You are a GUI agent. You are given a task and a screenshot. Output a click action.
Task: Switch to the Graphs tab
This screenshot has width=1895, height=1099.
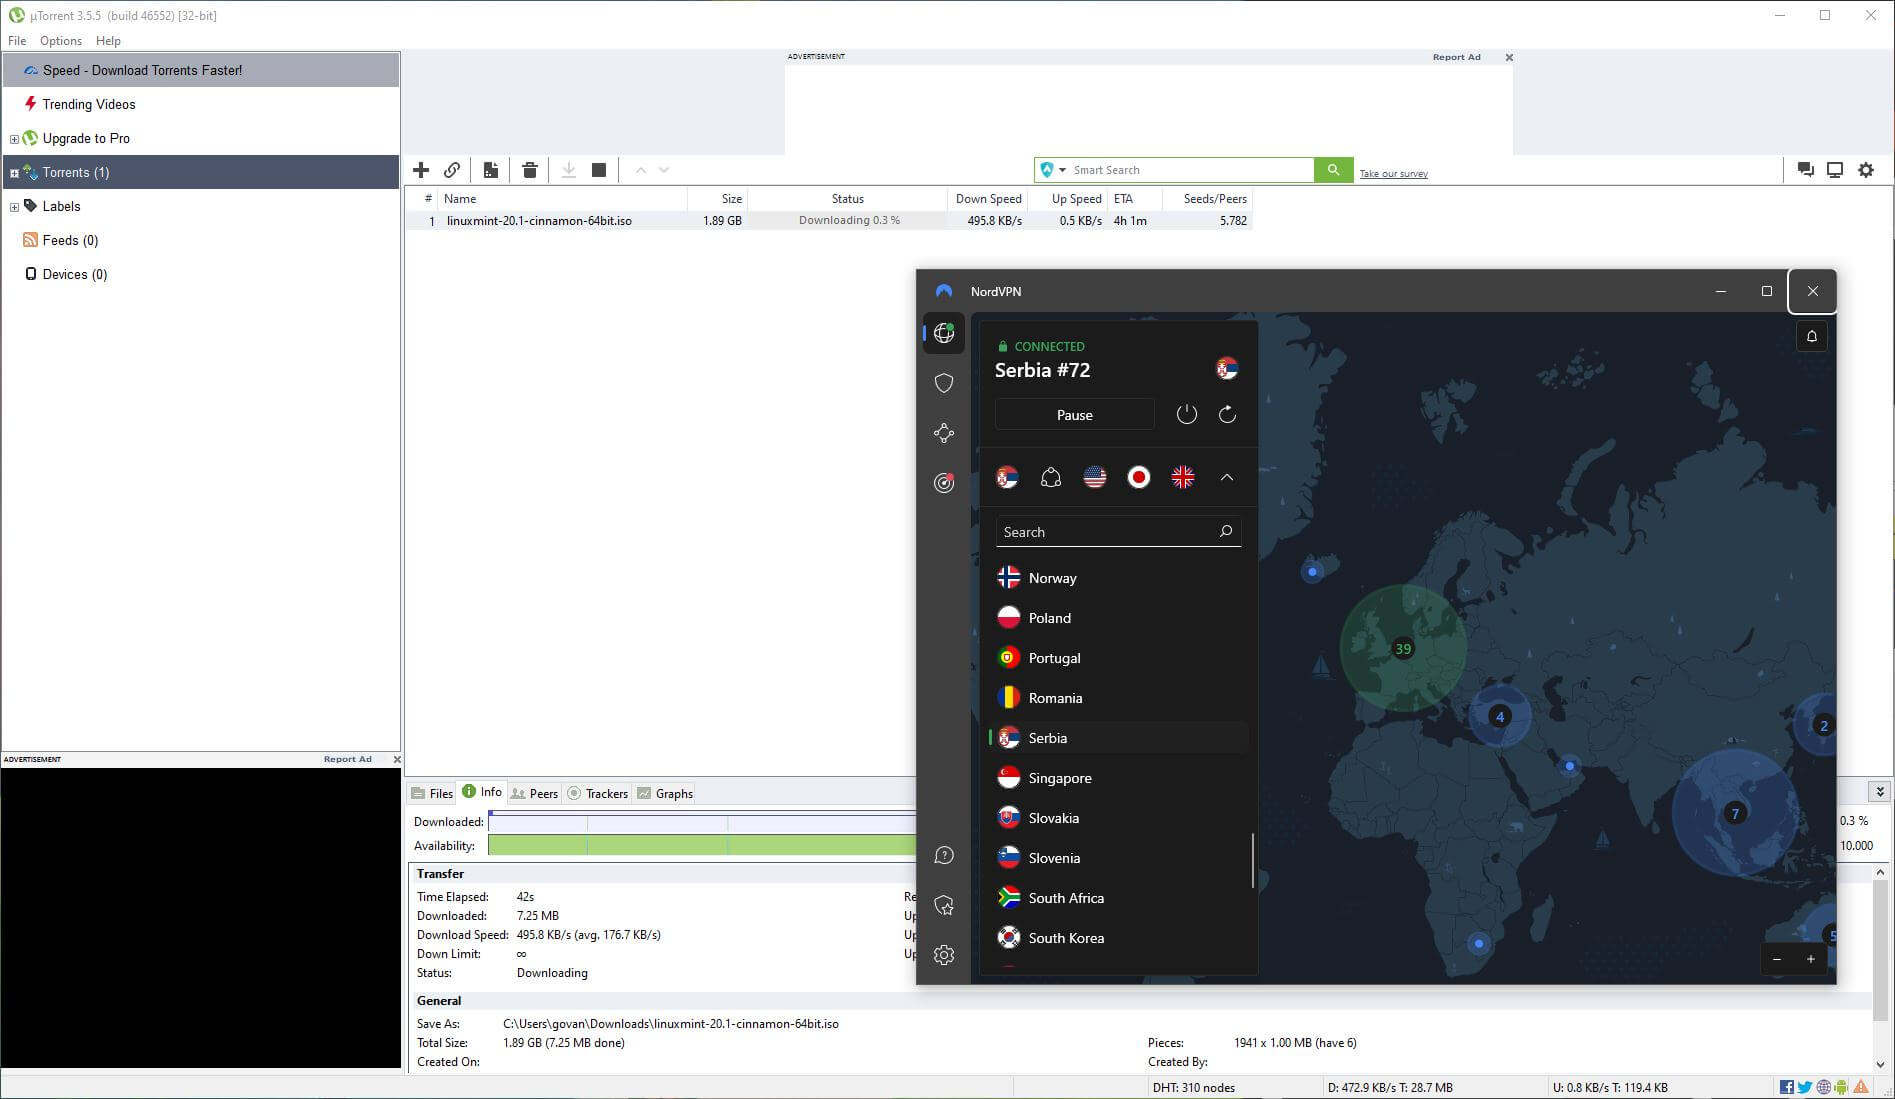[x=665, y=793]
